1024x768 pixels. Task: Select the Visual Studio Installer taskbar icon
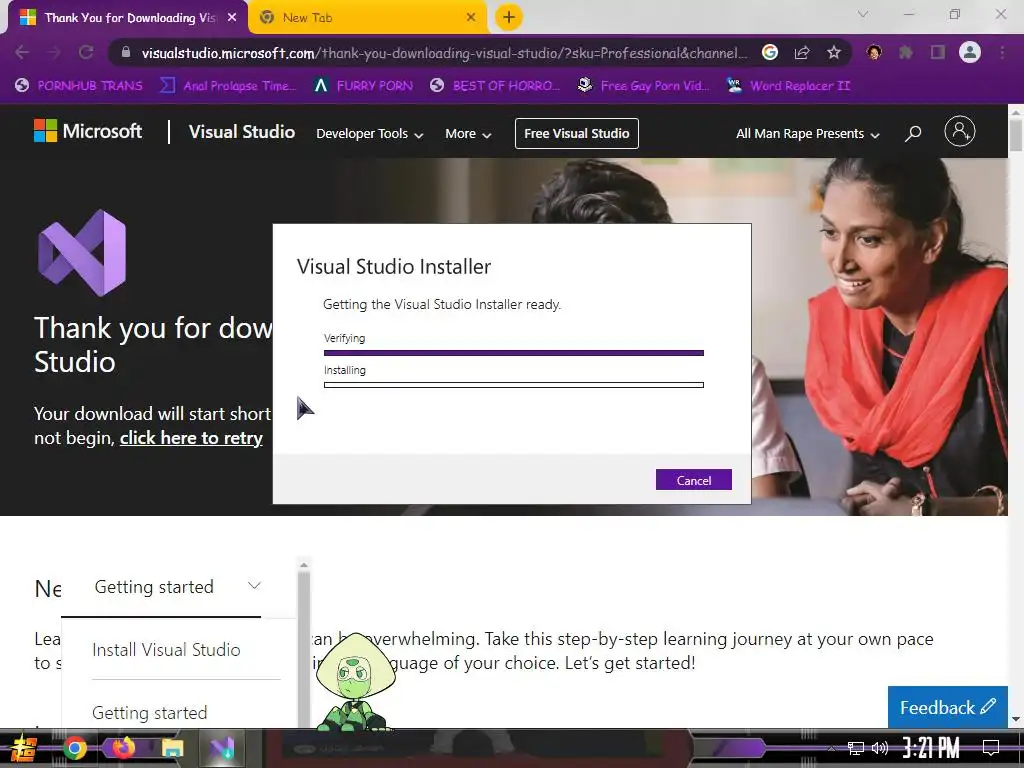tap(222, 748)
